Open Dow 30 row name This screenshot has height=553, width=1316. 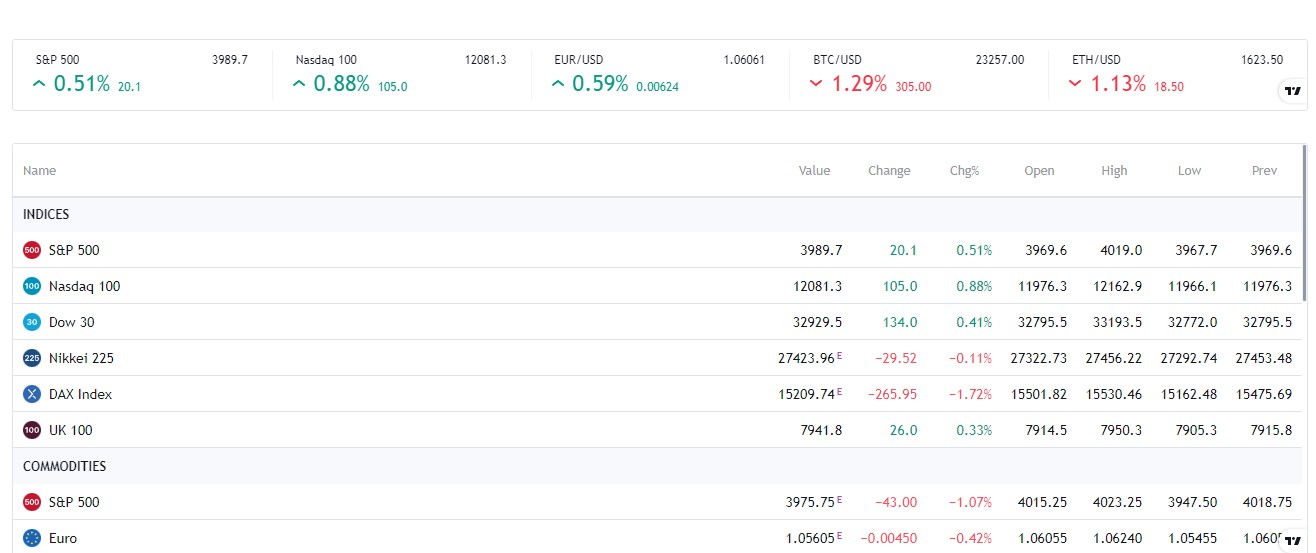point(72,322)
